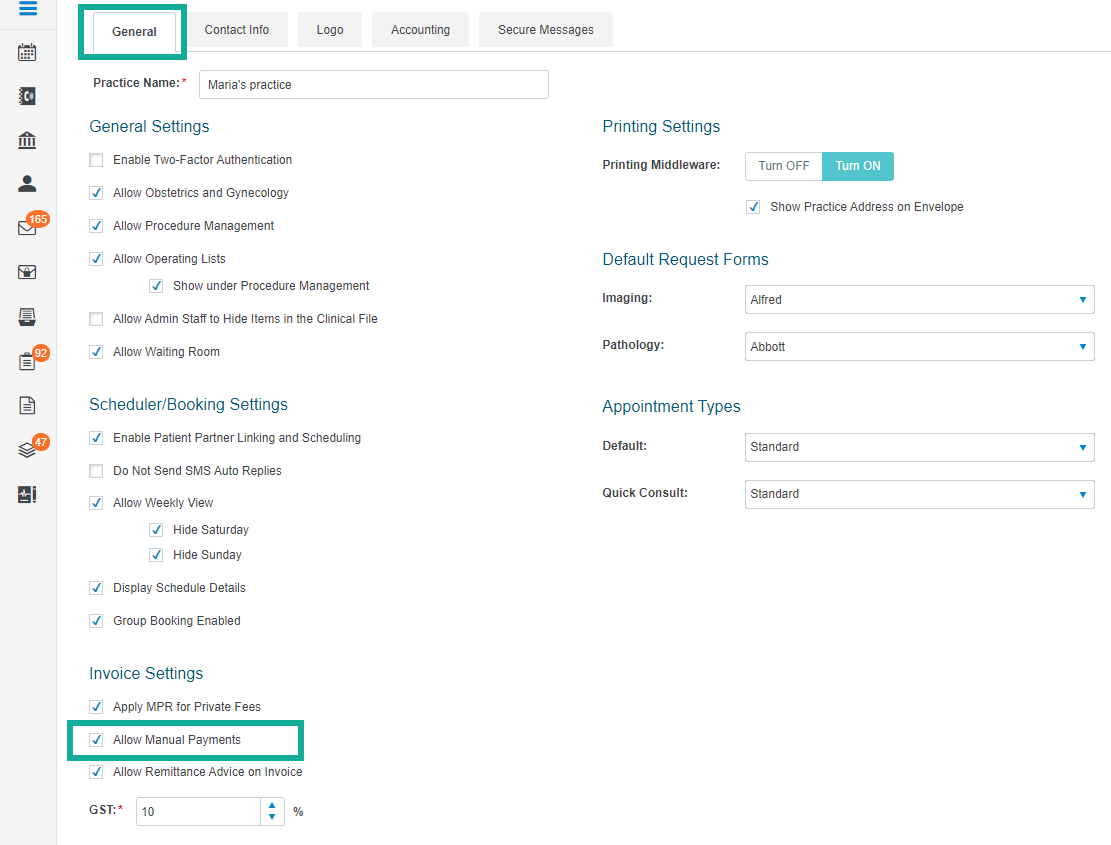Check Do Not Send SMS Auto Replies

[96, 471]
